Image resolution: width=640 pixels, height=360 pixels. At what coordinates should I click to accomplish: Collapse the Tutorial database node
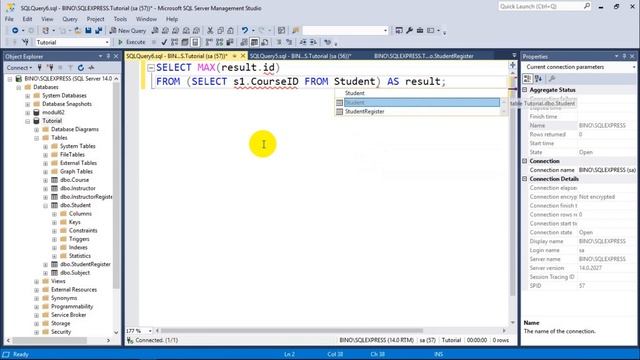point(28,121)
